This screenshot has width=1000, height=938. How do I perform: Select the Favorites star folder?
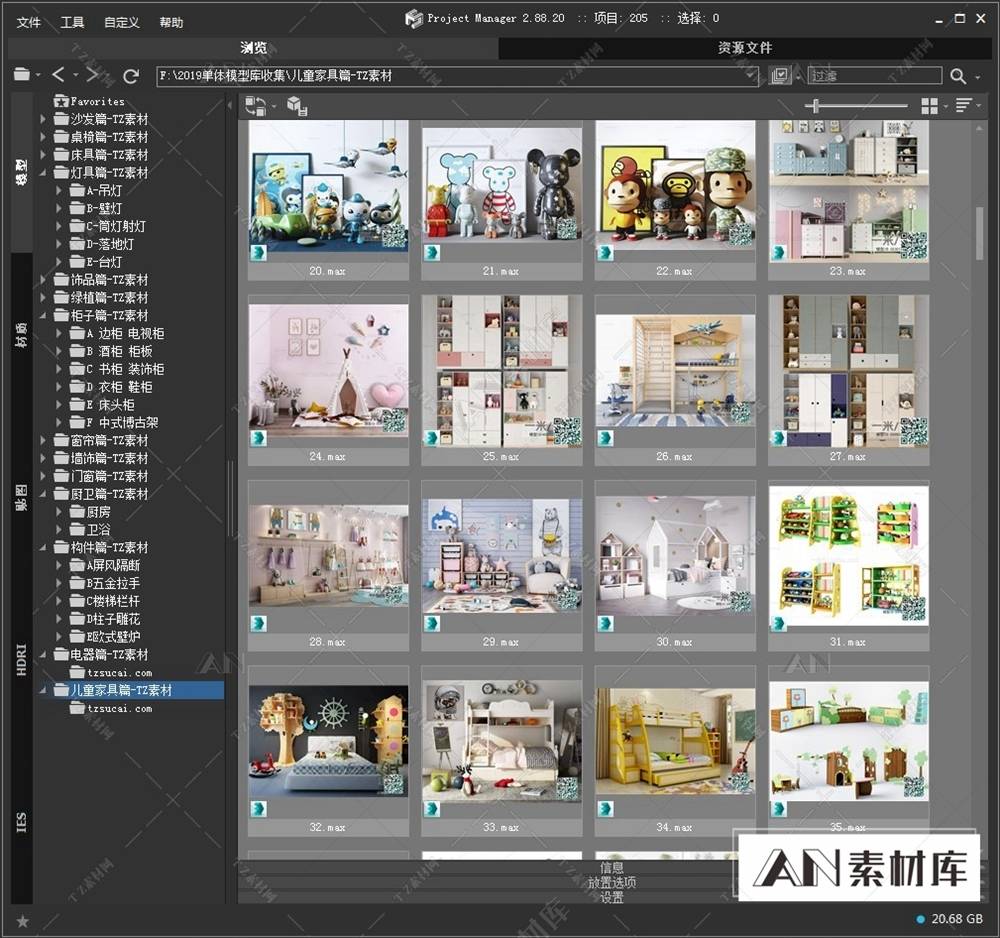tap(90, 101)
